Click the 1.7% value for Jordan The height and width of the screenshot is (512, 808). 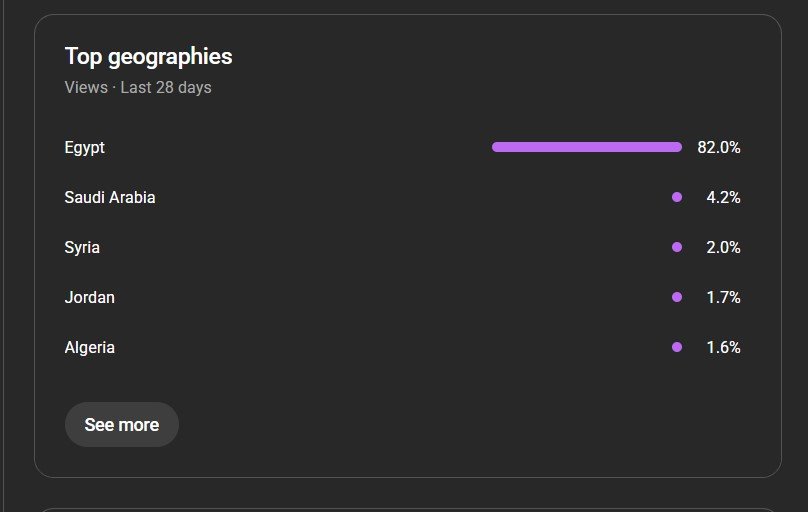723,297
